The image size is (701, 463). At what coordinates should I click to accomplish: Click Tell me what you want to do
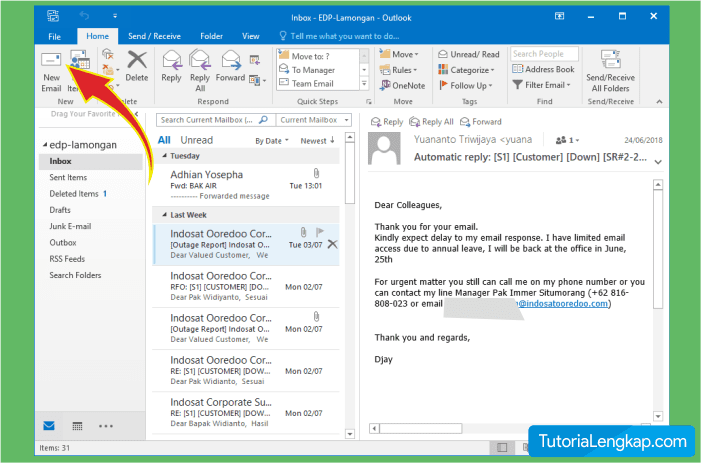click(339, 36)
